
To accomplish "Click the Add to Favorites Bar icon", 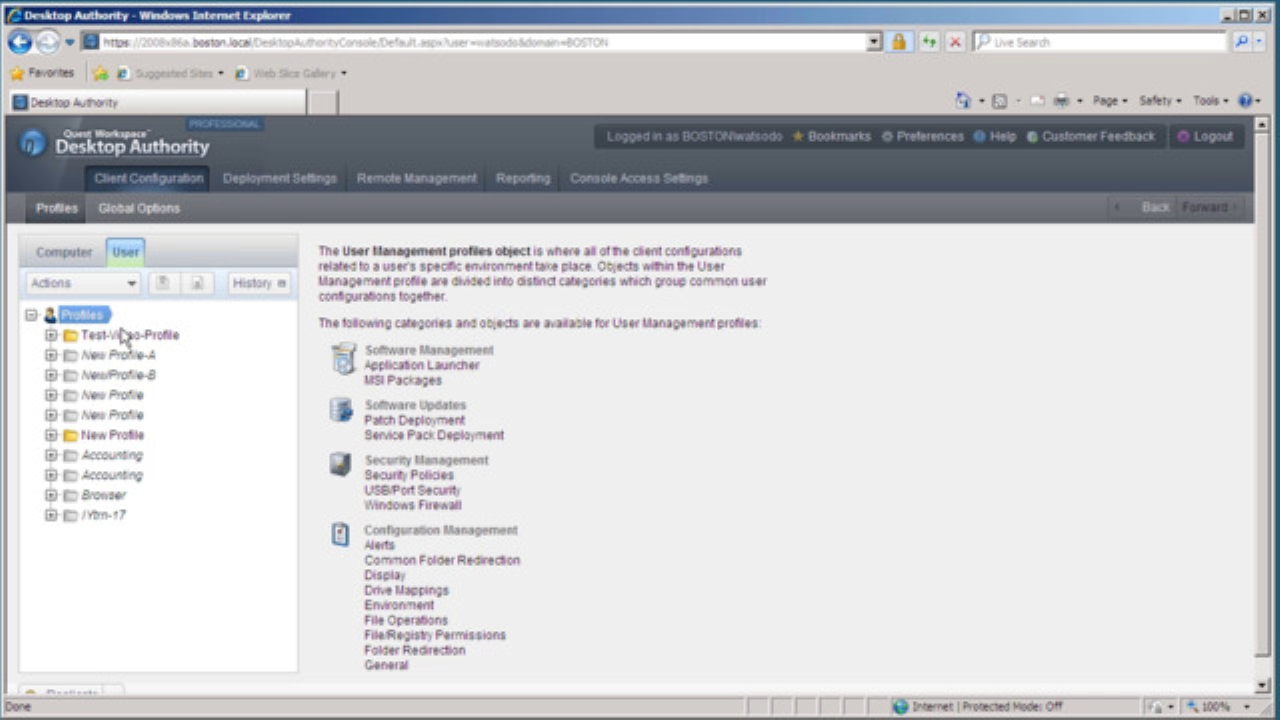I will coord(101,73).
